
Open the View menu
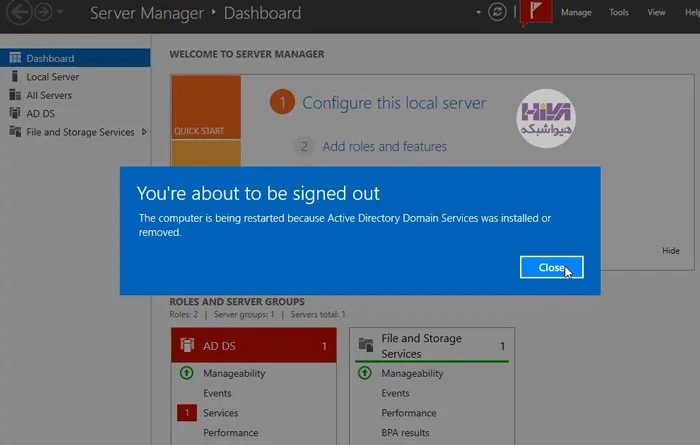tap(656, 12)
